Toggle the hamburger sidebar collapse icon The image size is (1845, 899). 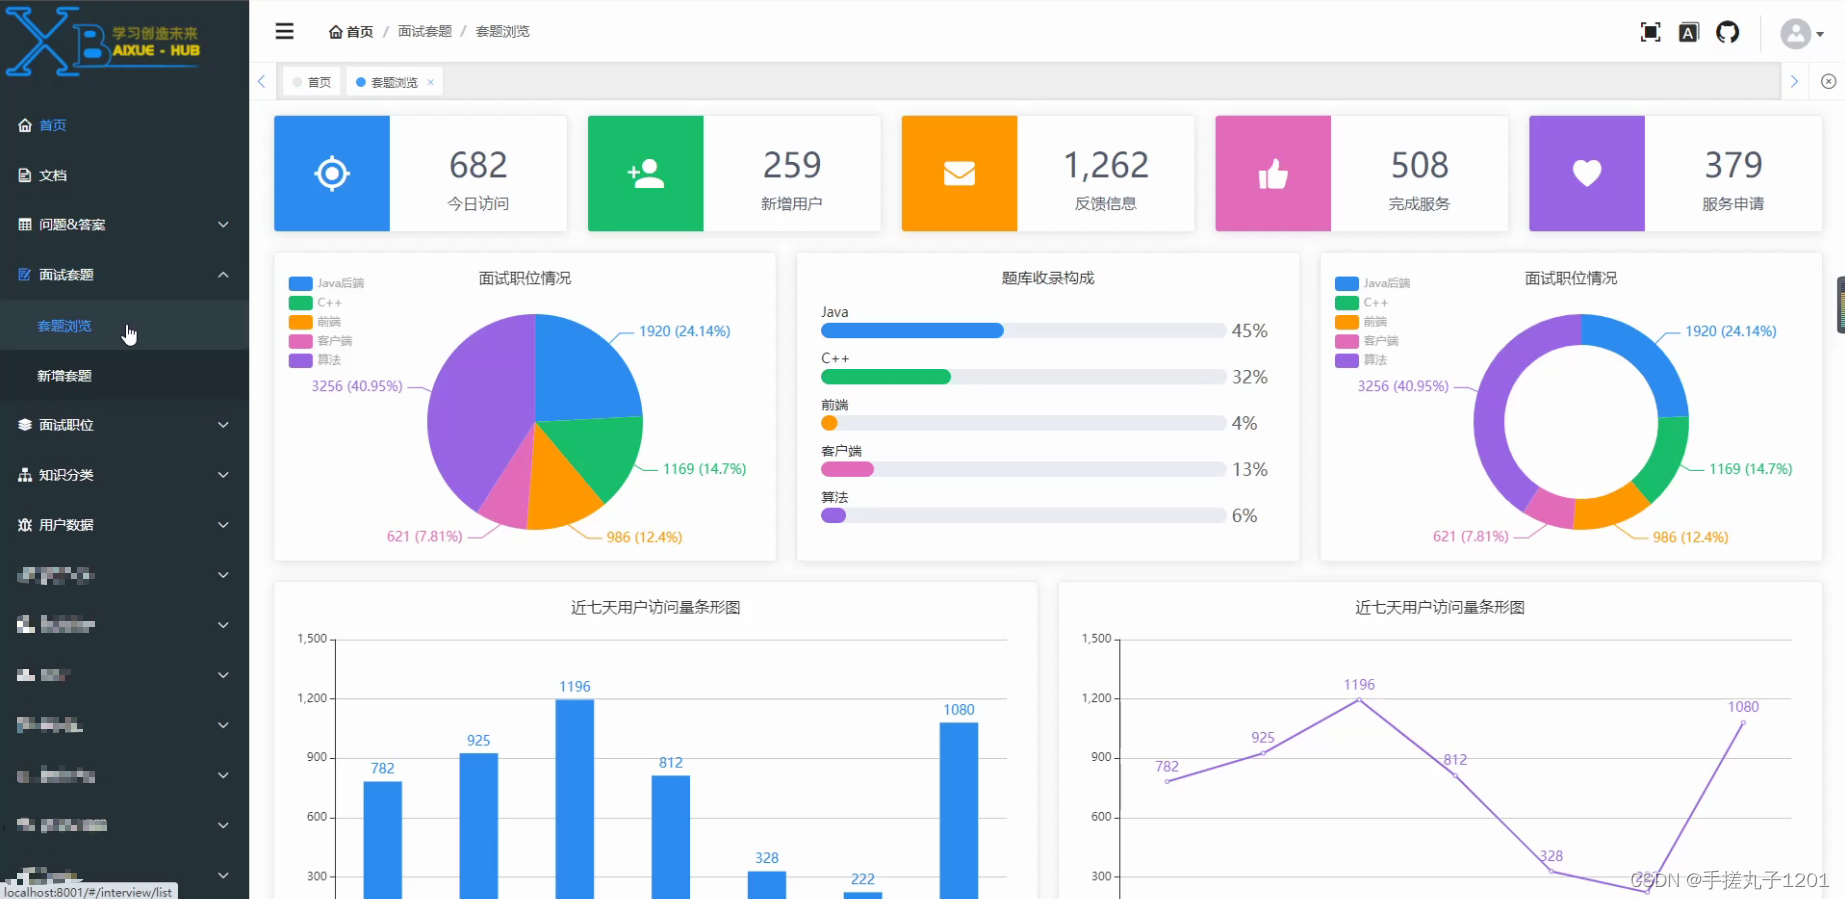pos(285,31)
